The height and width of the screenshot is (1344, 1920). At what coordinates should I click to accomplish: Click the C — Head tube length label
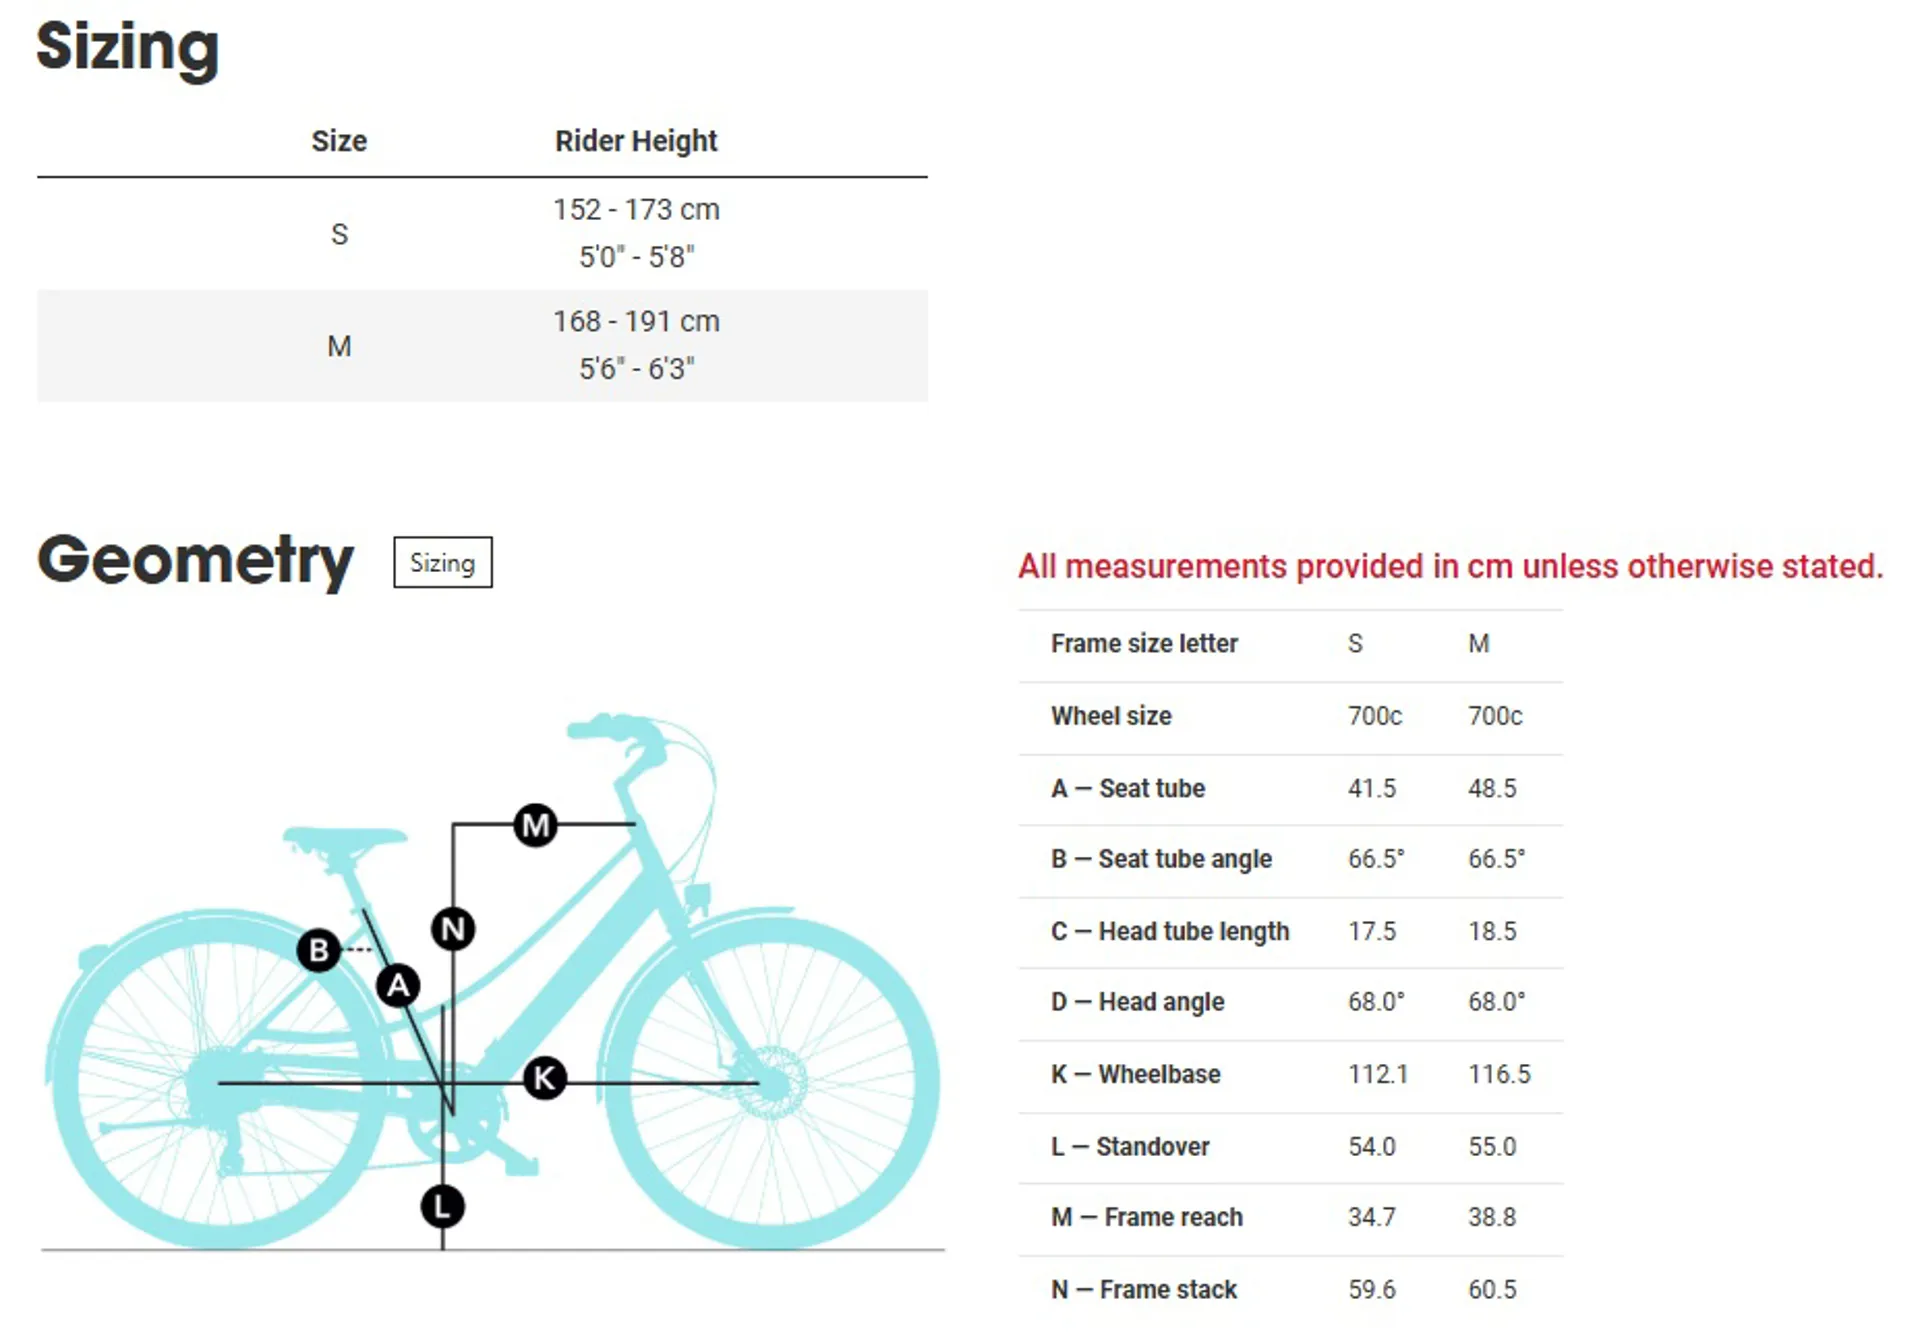click(x=1170, y=932)
